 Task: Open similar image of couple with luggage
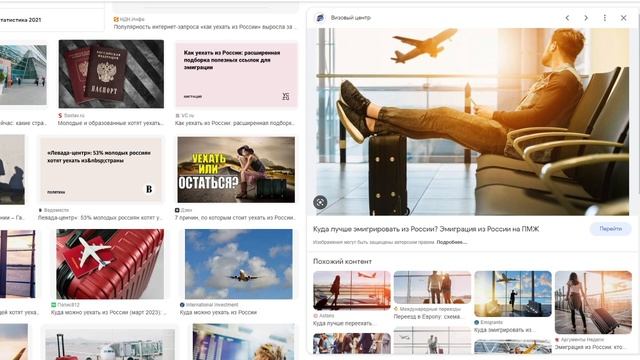pyautogui.click(x=432, y=287)
